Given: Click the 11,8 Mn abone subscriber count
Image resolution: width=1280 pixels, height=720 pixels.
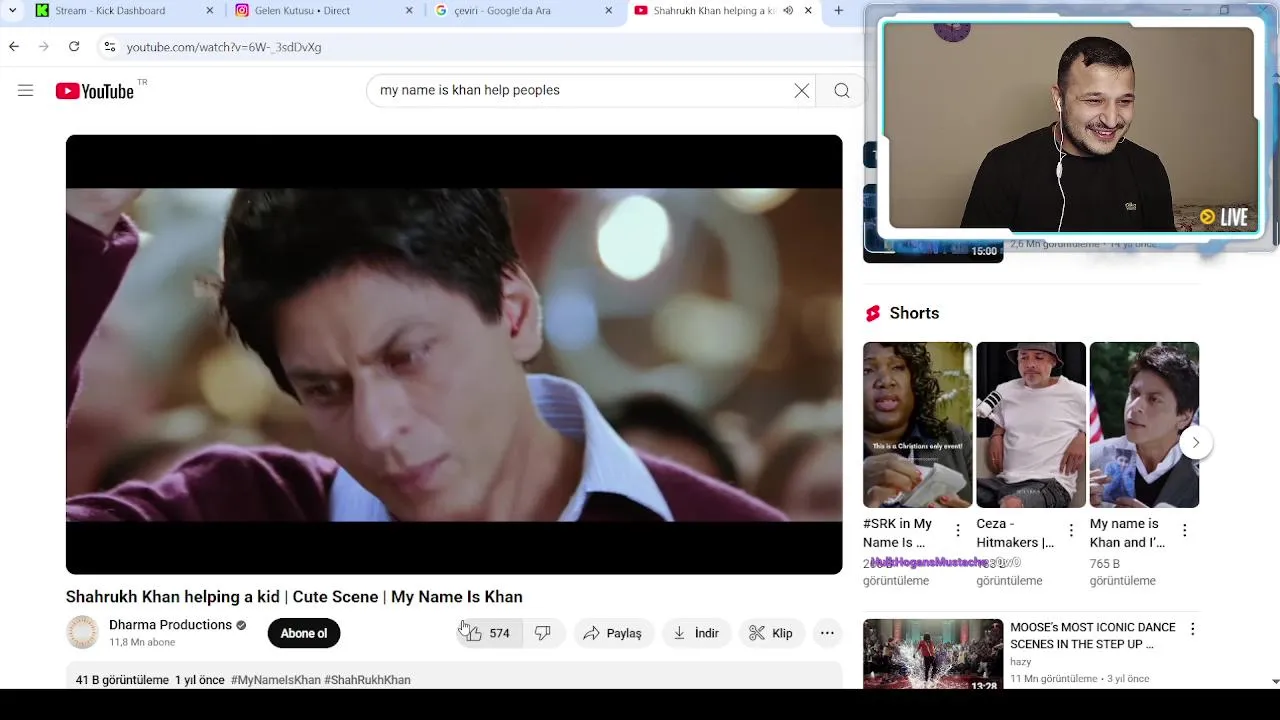Looking at the screenshot, I should (x=142, y=643).
